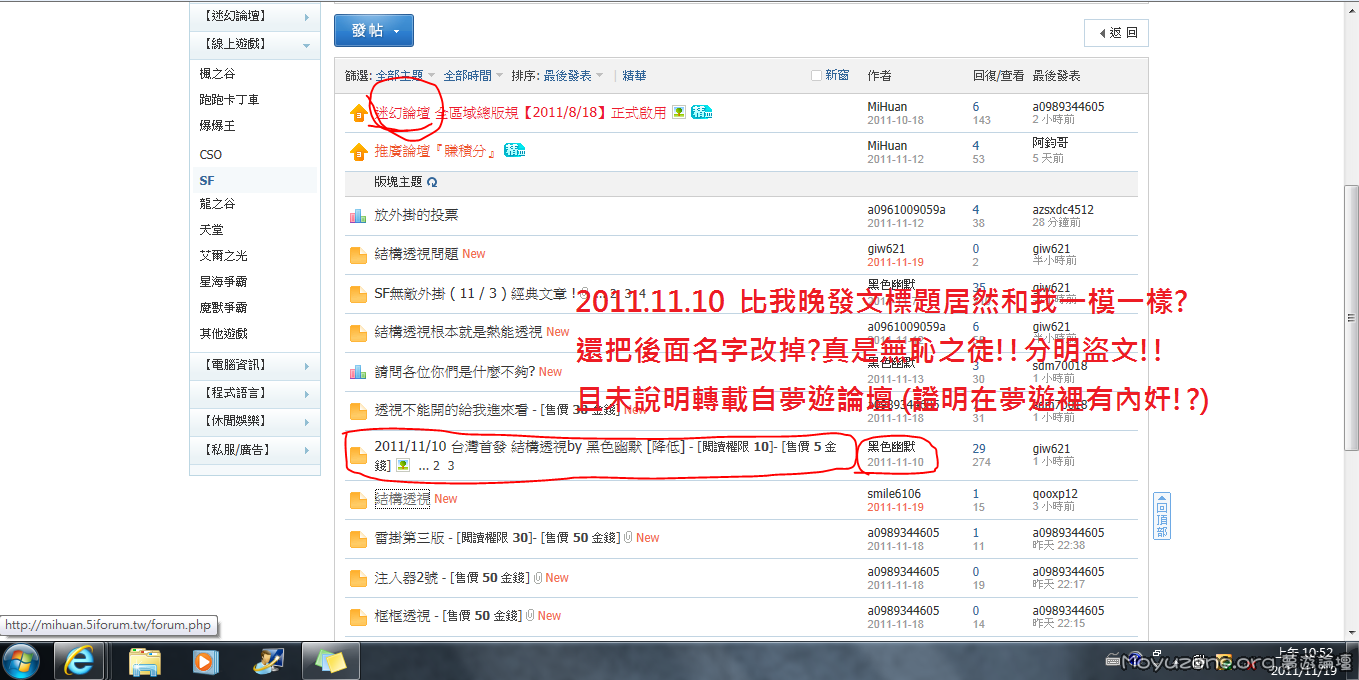Click folder icon of smile6106's 結構透視 thread
The image size is (1359, 680).
358,500
